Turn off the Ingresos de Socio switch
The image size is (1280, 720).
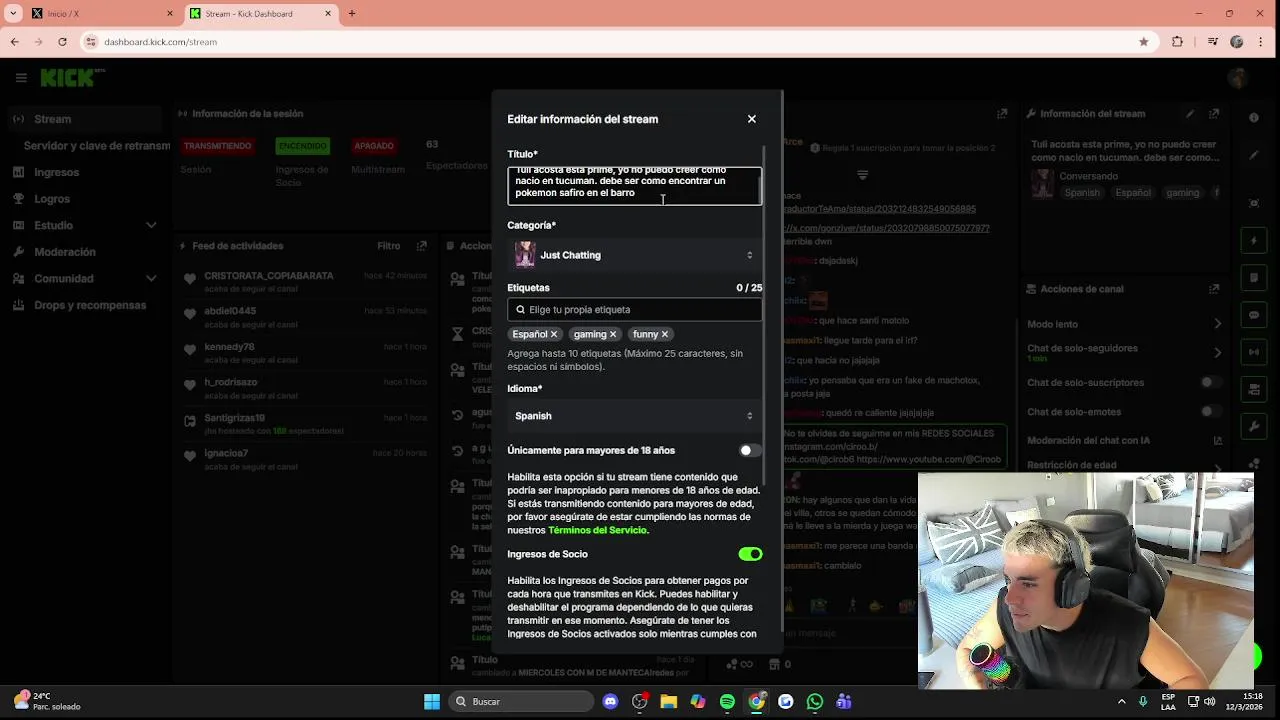pyautogui.click(x=750, y=554)
